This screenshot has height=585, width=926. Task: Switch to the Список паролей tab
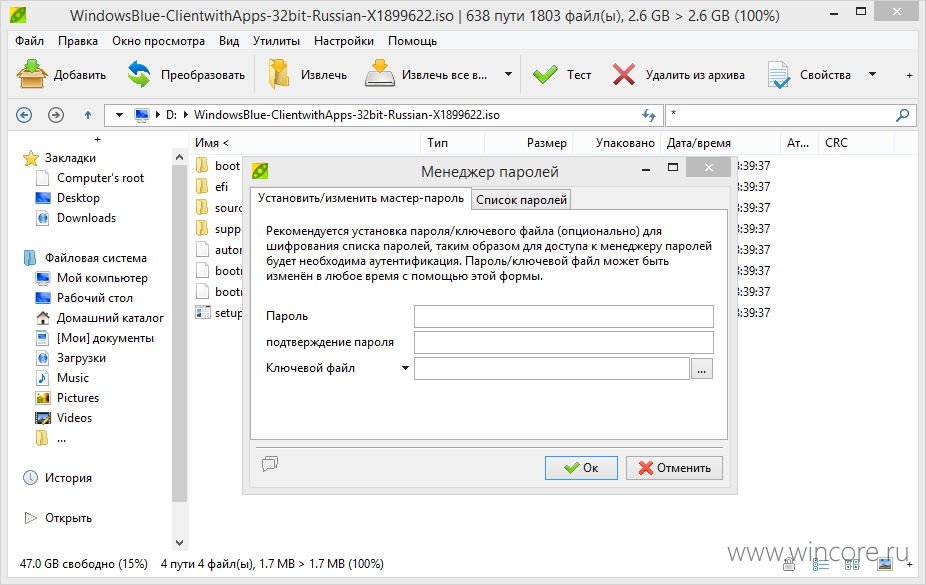tap(521, 200)
